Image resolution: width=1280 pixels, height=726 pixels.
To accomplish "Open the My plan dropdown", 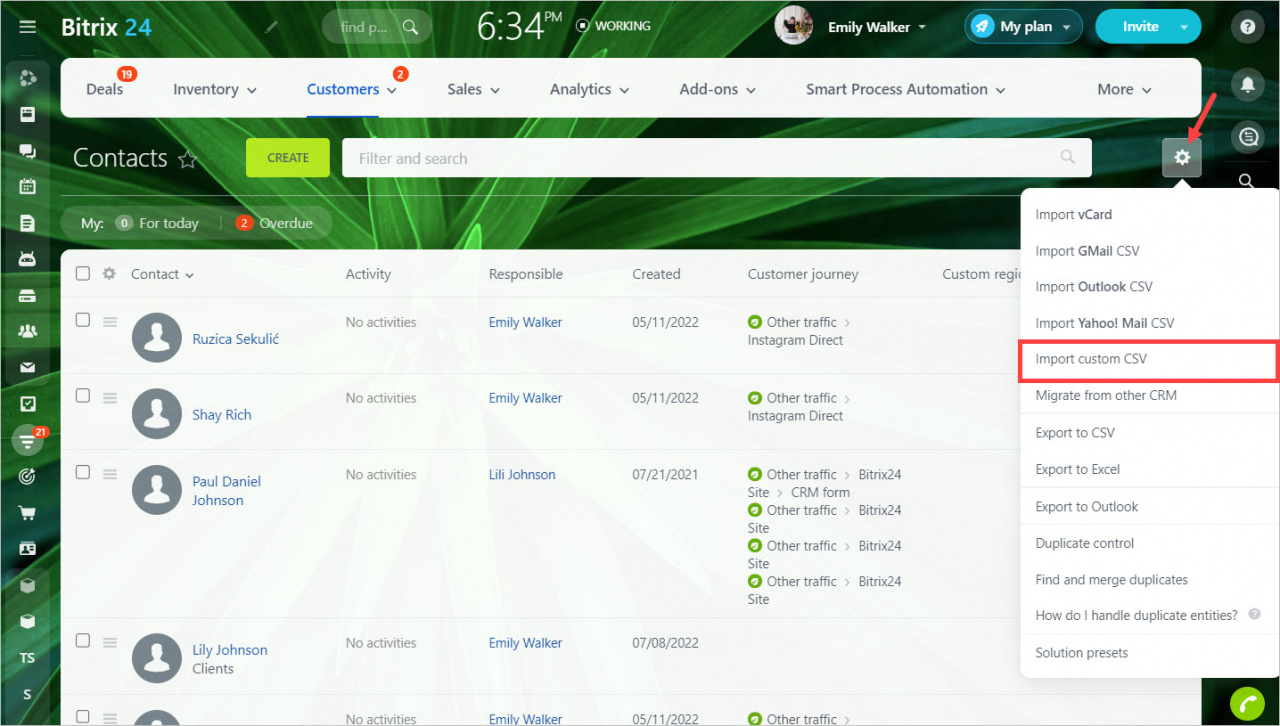I will click(x=1023, y=27).
